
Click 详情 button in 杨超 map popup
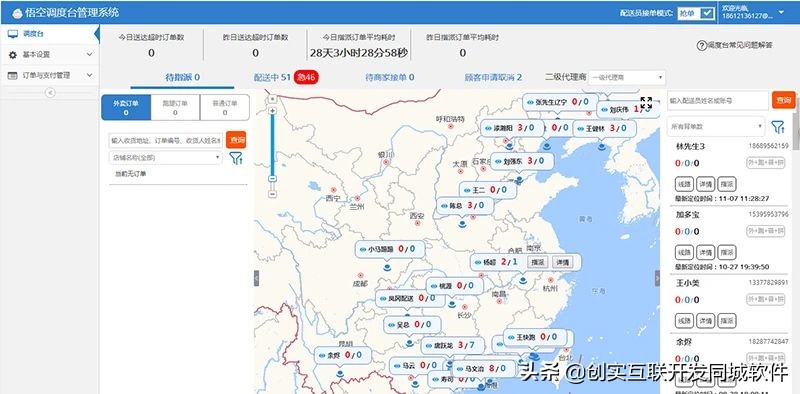click(562, 262)
